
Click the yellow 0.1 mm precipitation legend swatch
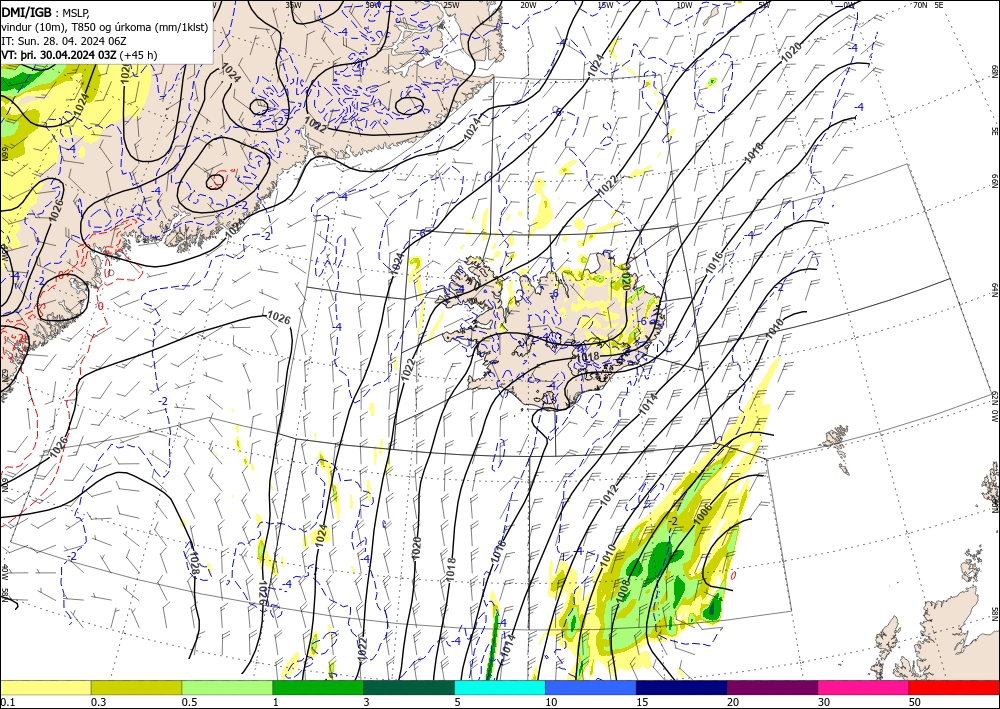45,687
